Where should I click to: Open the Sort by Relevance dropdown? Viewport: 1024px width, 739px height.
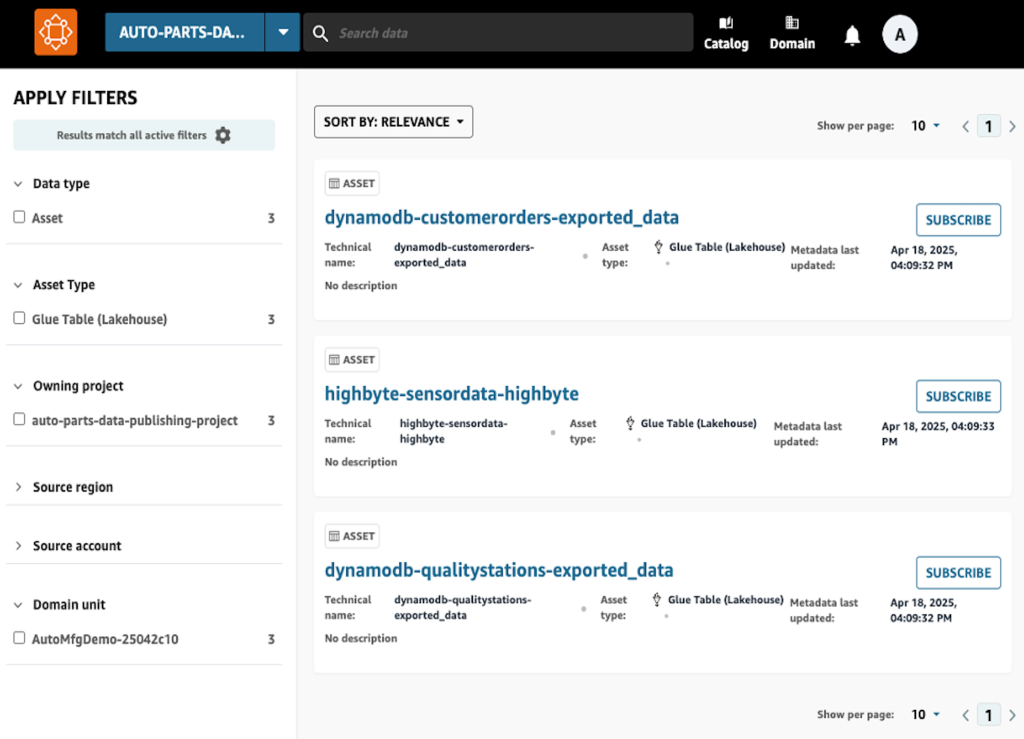point(393,122)
